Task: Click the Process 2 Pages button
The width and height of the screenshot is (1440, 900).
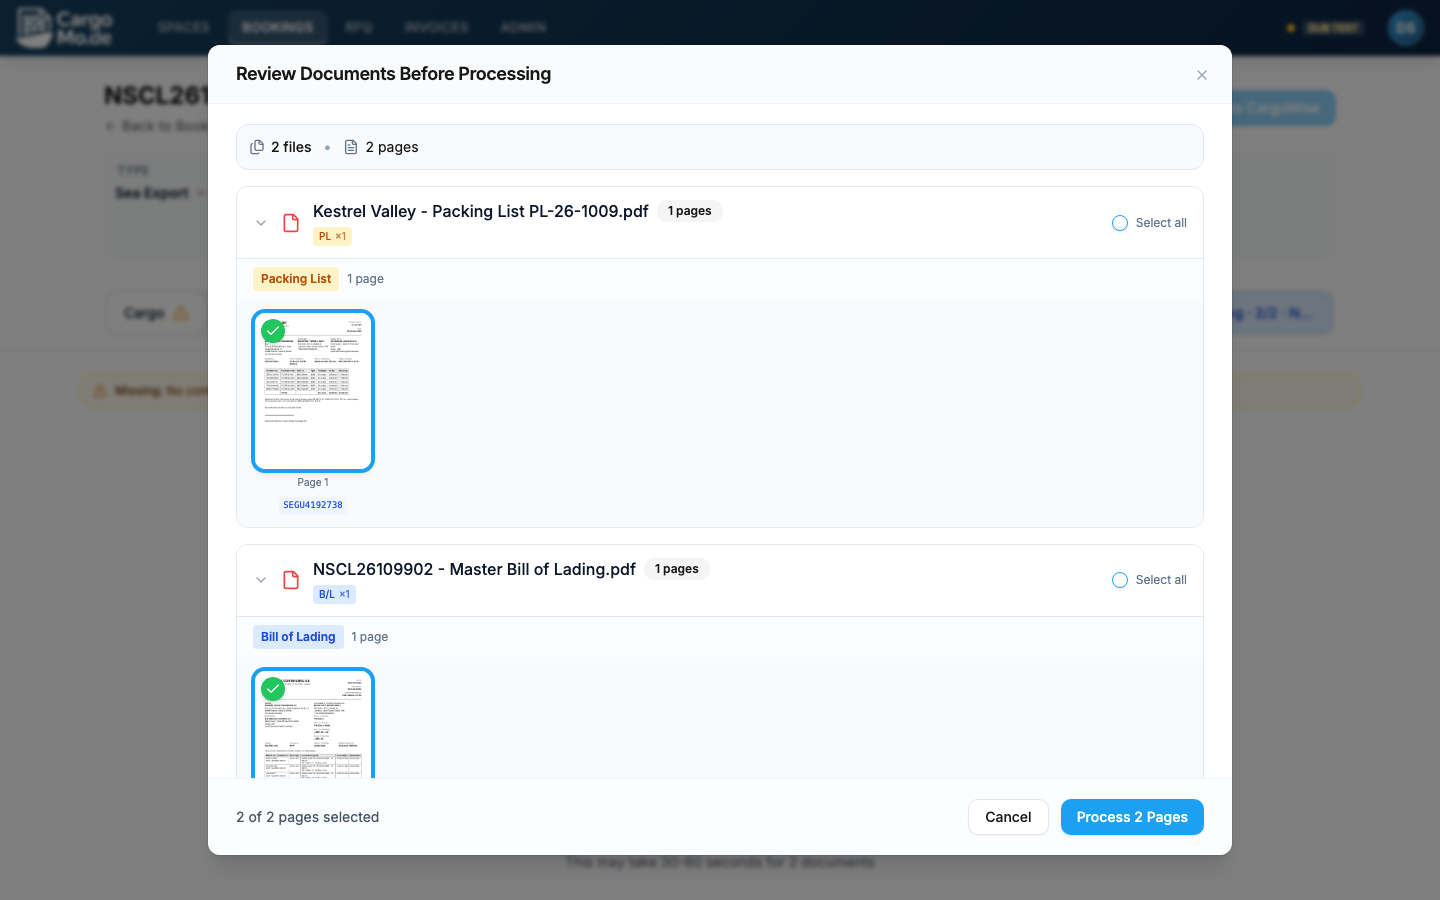Action: 1132,817
